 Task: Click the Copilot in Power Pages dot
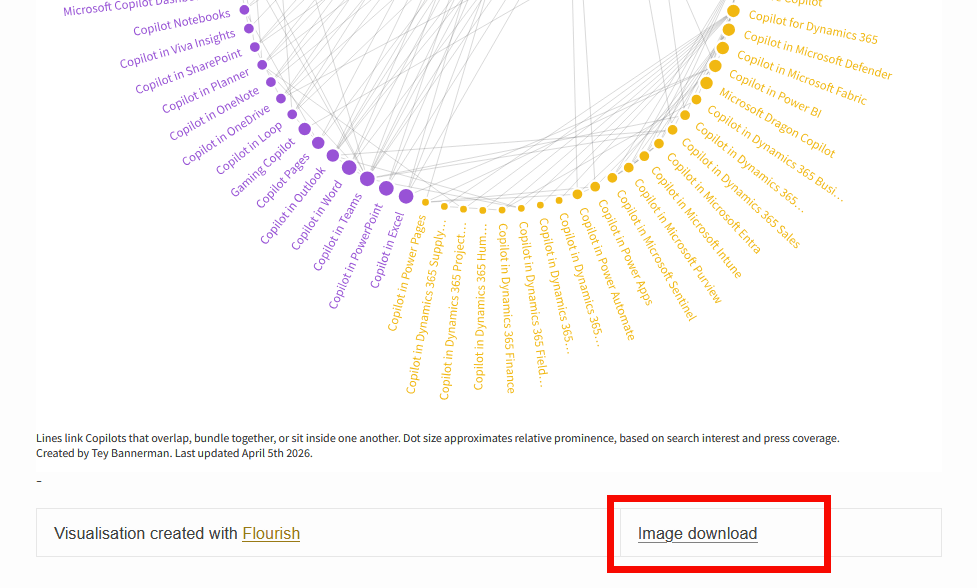pyautogui.click(x=426, y=202)
